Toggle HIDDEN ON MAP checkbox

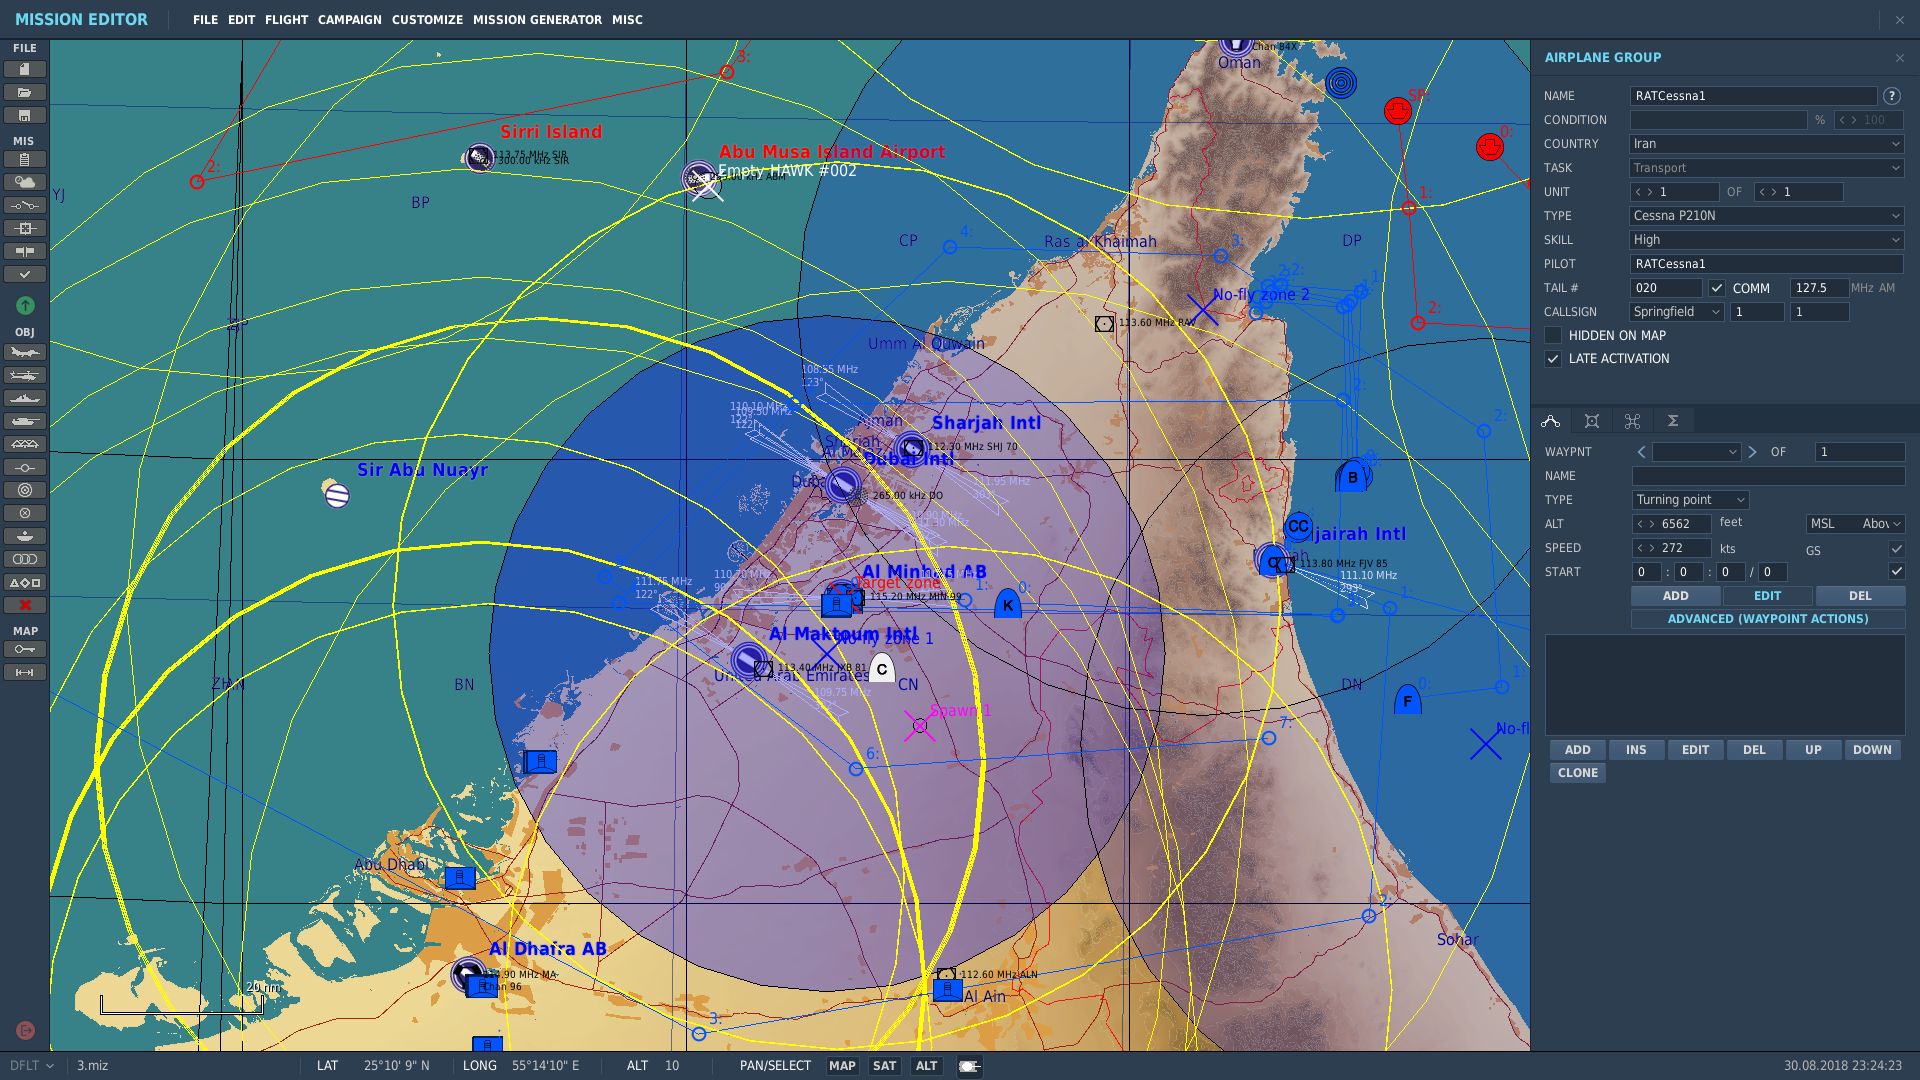click(x=1553, y=336)
